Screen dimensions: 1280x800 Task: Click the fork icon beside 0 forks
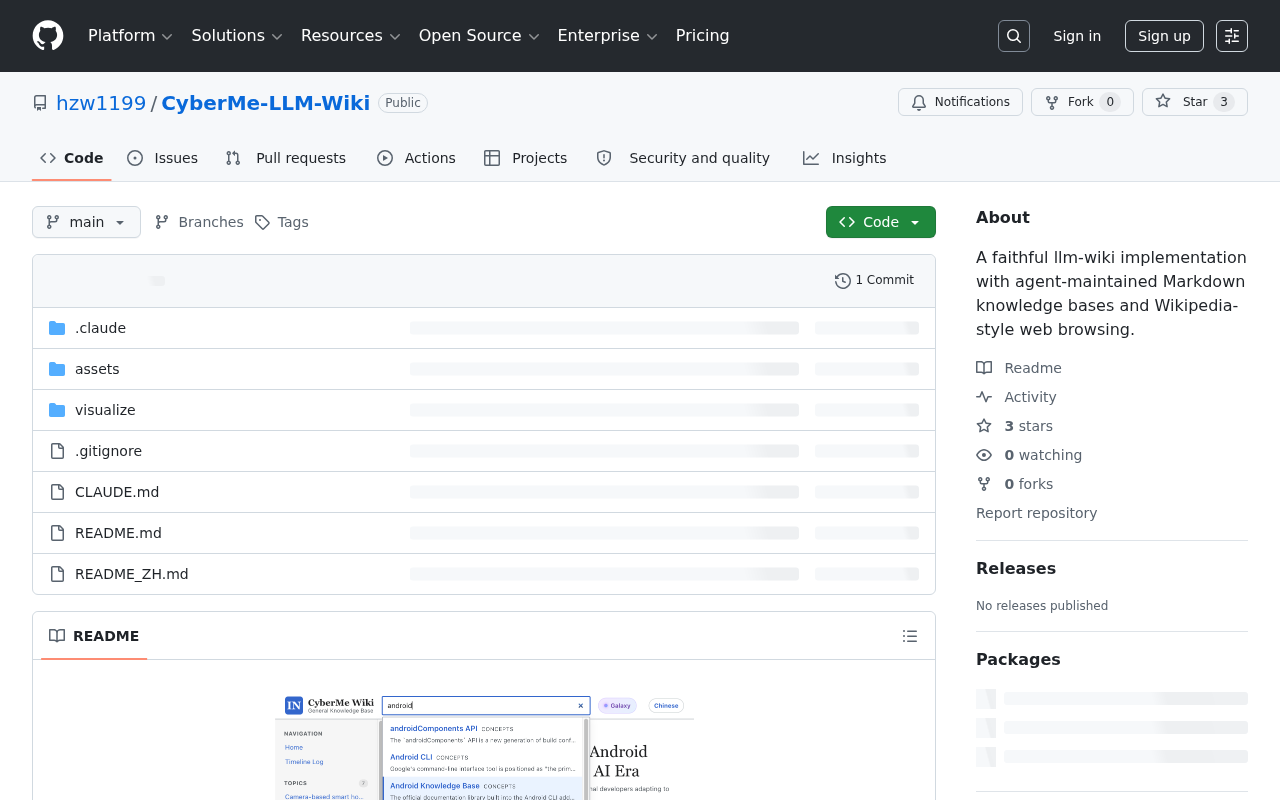point(984,484)
